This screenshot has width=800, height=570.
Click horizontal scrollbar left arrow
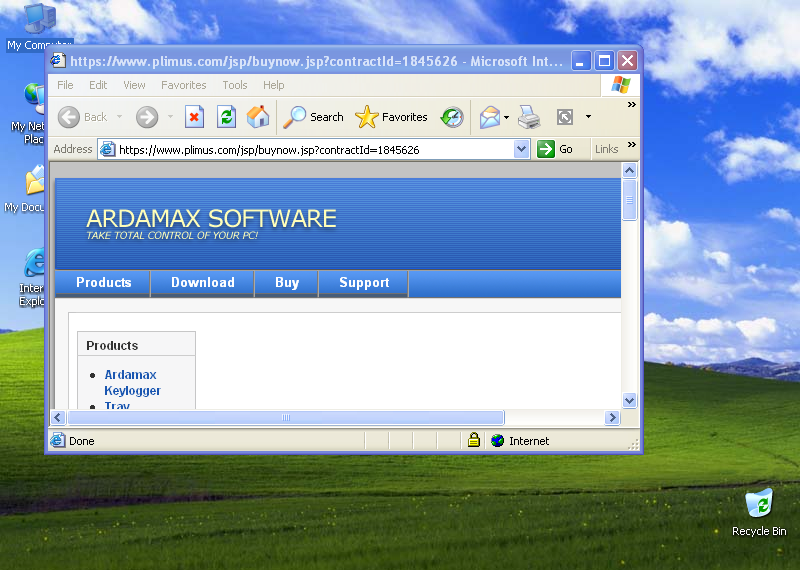[58, 417]
